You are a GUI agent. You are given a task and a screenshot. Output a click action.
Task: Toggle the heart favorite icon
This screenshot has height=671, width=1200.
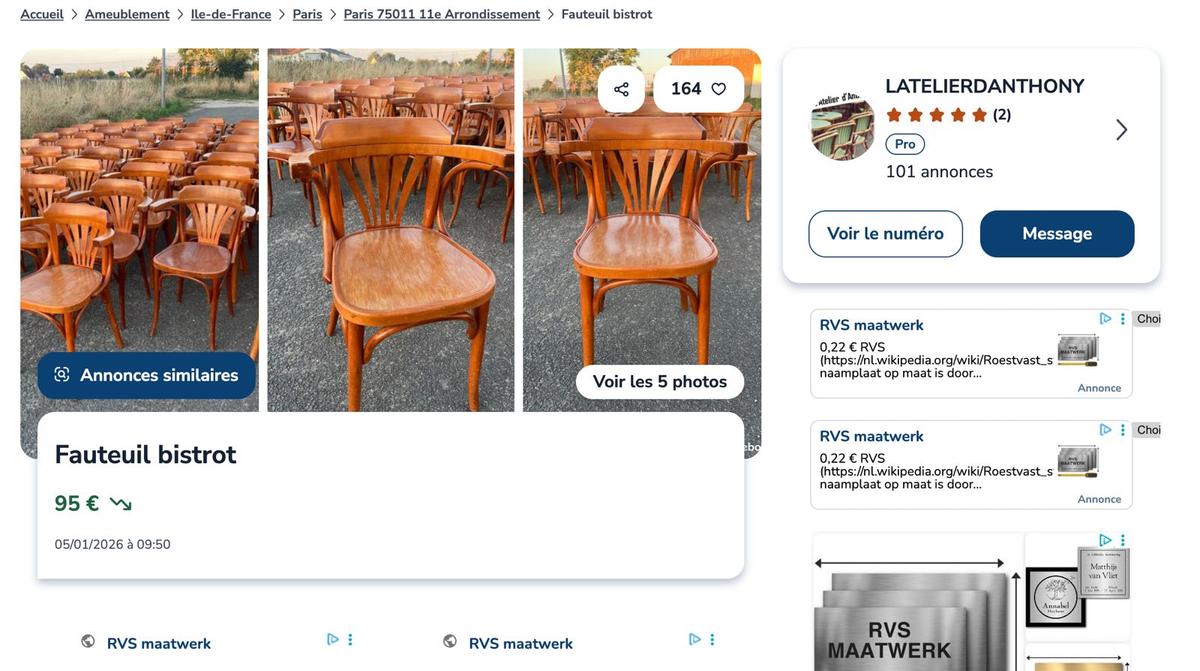point(718,89)
